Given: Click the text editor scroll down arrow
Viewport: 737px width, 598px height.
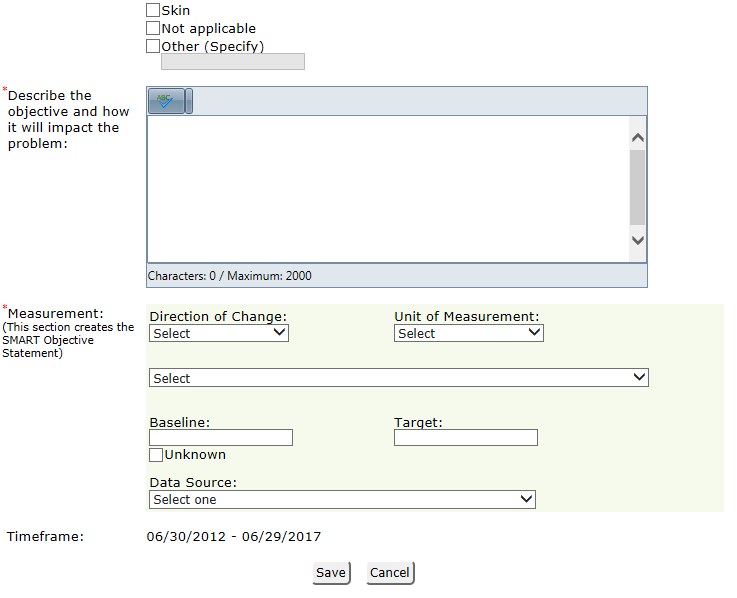Looking at the screenshot, I should (637, 240).
